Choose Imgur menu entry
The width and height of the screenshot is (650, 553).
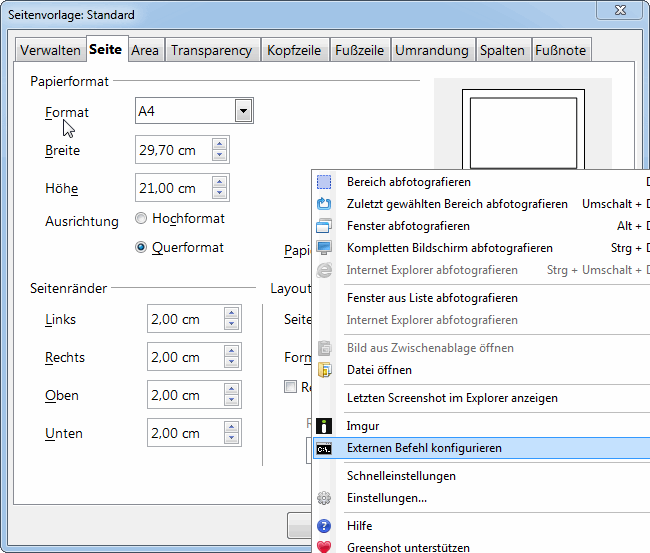(x=481, y=426)
